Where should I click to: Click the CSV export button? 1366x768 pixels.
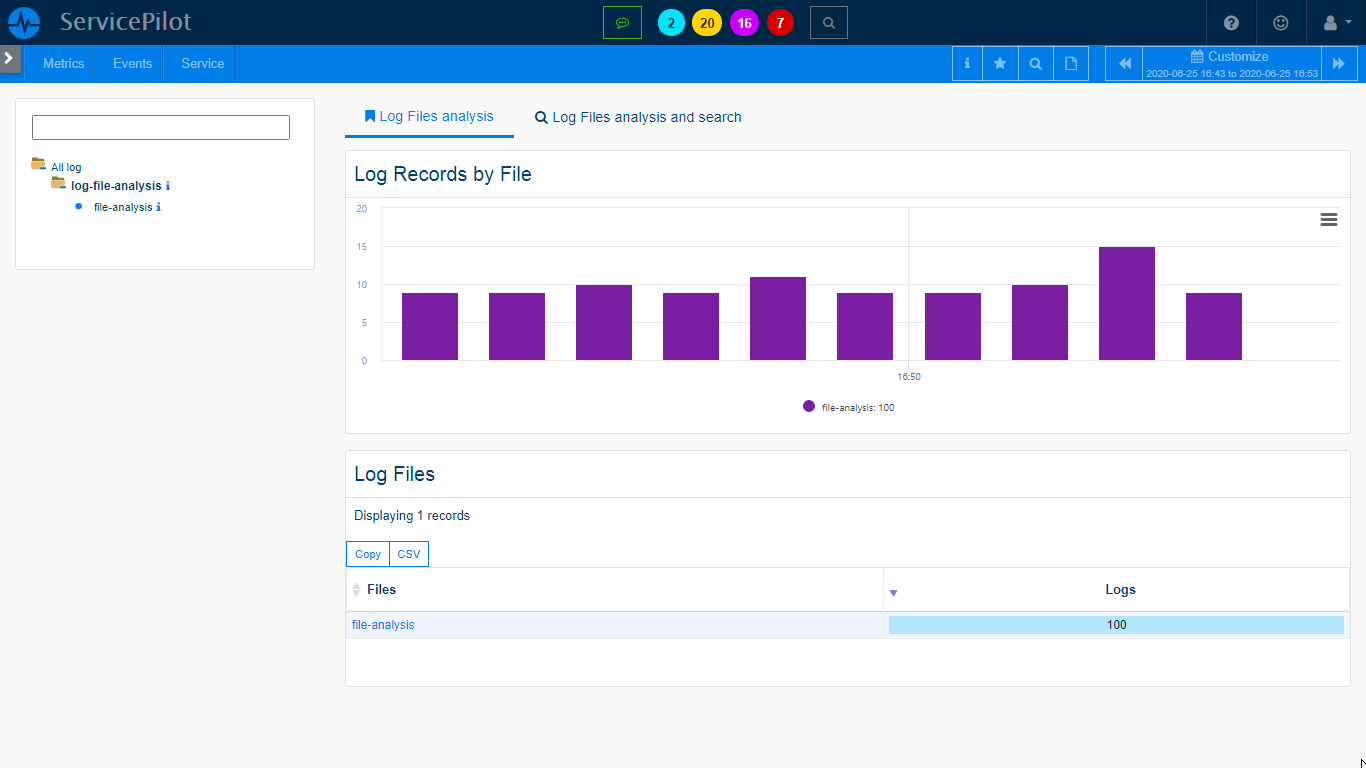408,554
